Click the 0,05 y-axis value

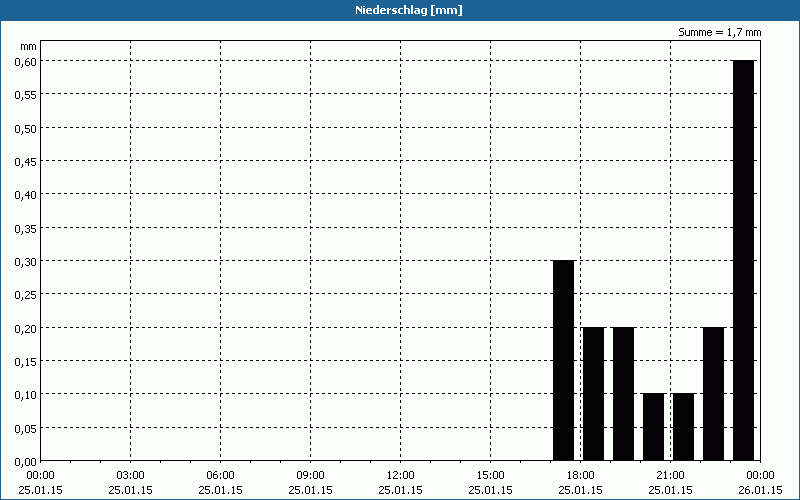(26, 428)
